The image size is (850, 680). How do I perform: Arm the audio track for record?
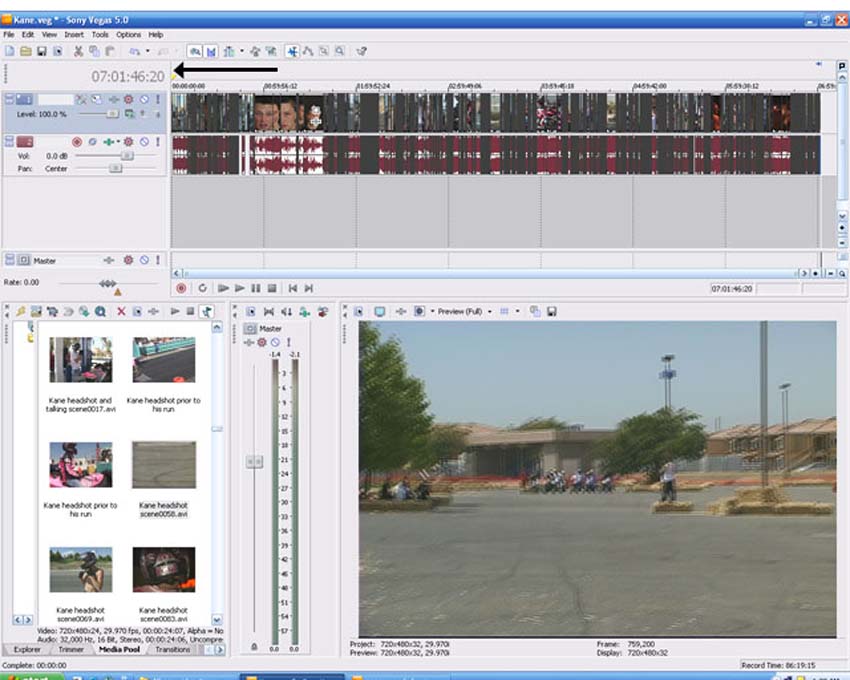[x=77, y=142]
